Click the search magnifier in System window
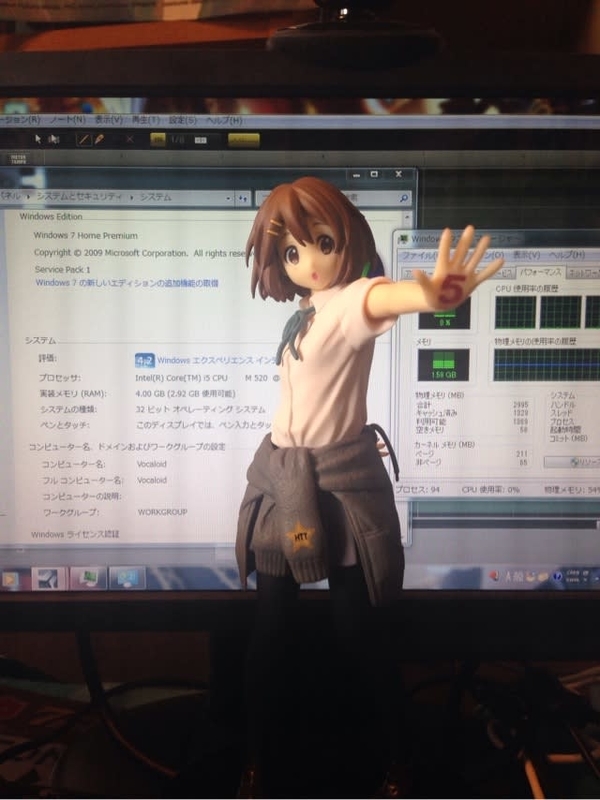Screen dimensions: 600x800 pyautogui.click(x=404, y=198)
